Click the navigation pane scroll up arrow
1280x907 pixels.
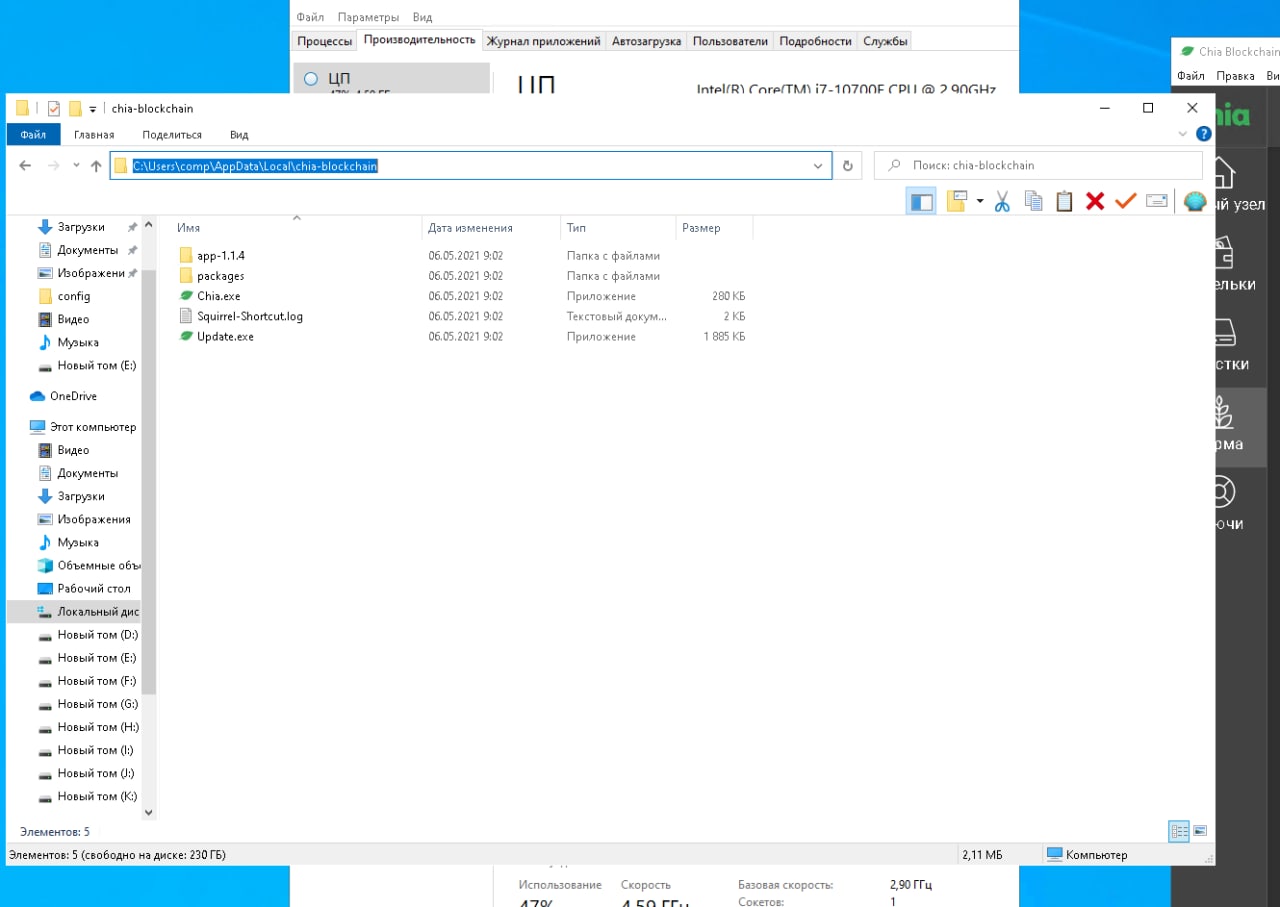pos(149,225)
